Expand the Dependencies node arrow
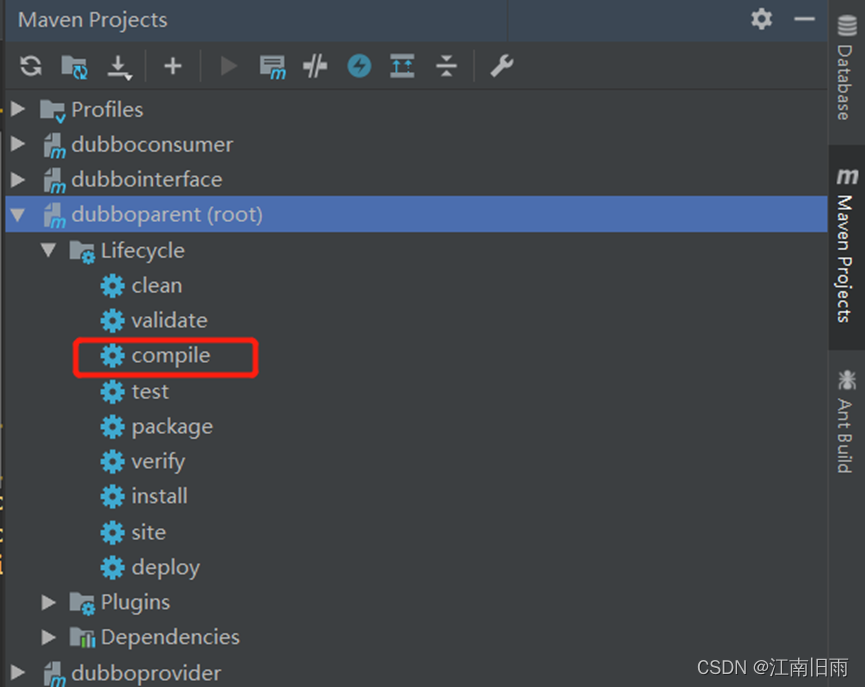 coord(49,637)
